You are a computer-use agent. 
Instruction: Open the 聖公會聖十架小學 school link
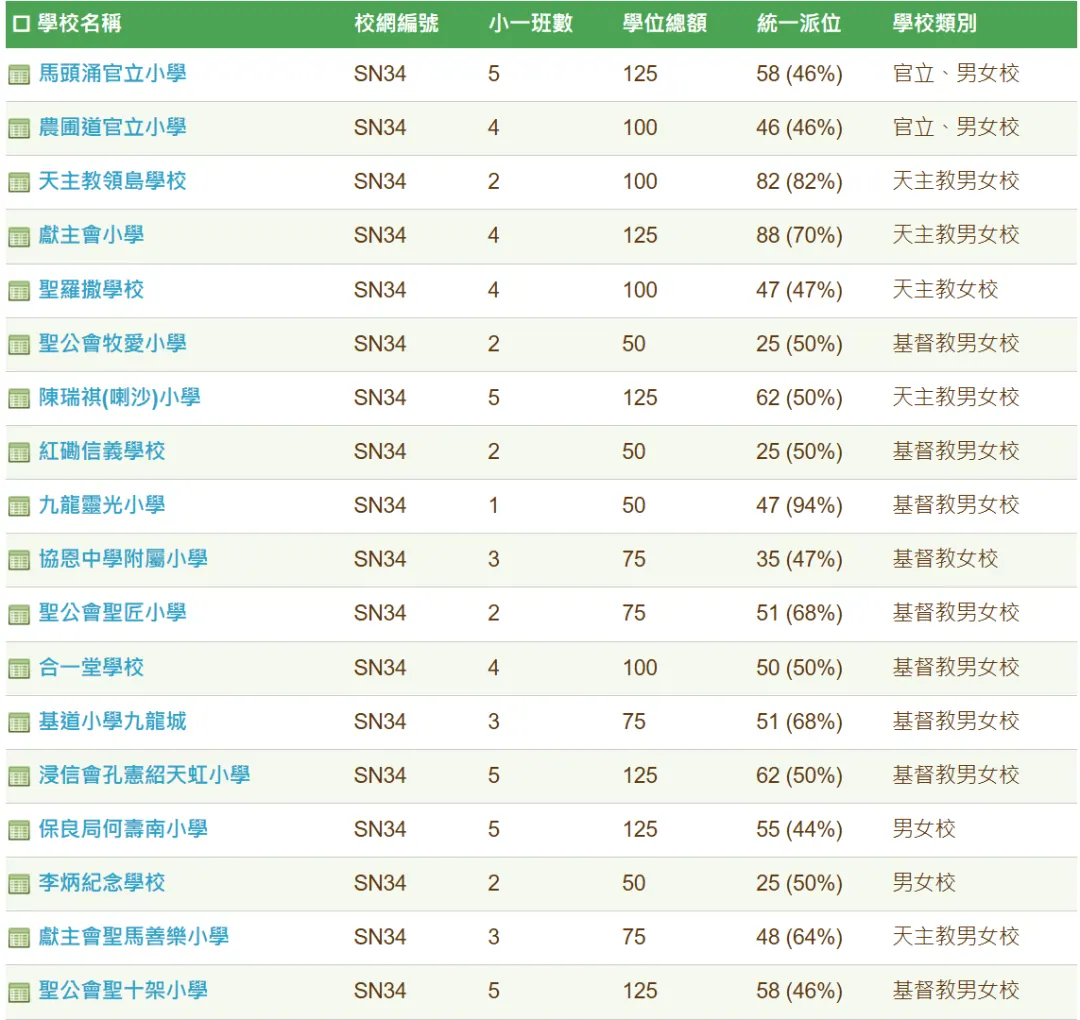123,990
